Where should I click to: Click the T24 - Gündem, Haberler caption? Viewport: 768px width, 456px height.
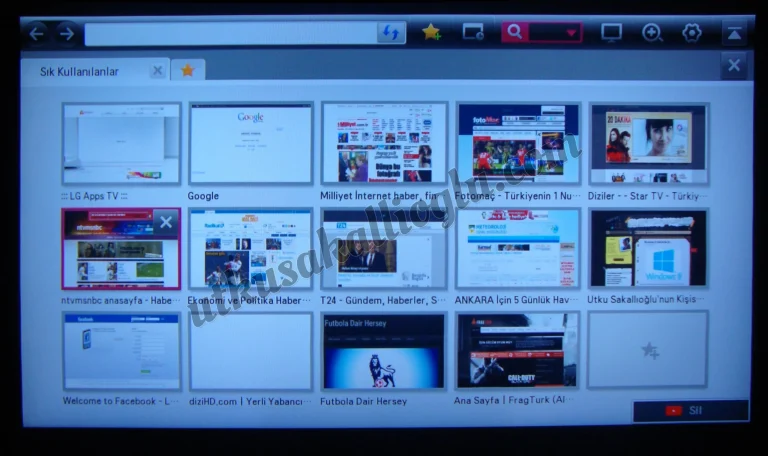click(x=383, y=300)
